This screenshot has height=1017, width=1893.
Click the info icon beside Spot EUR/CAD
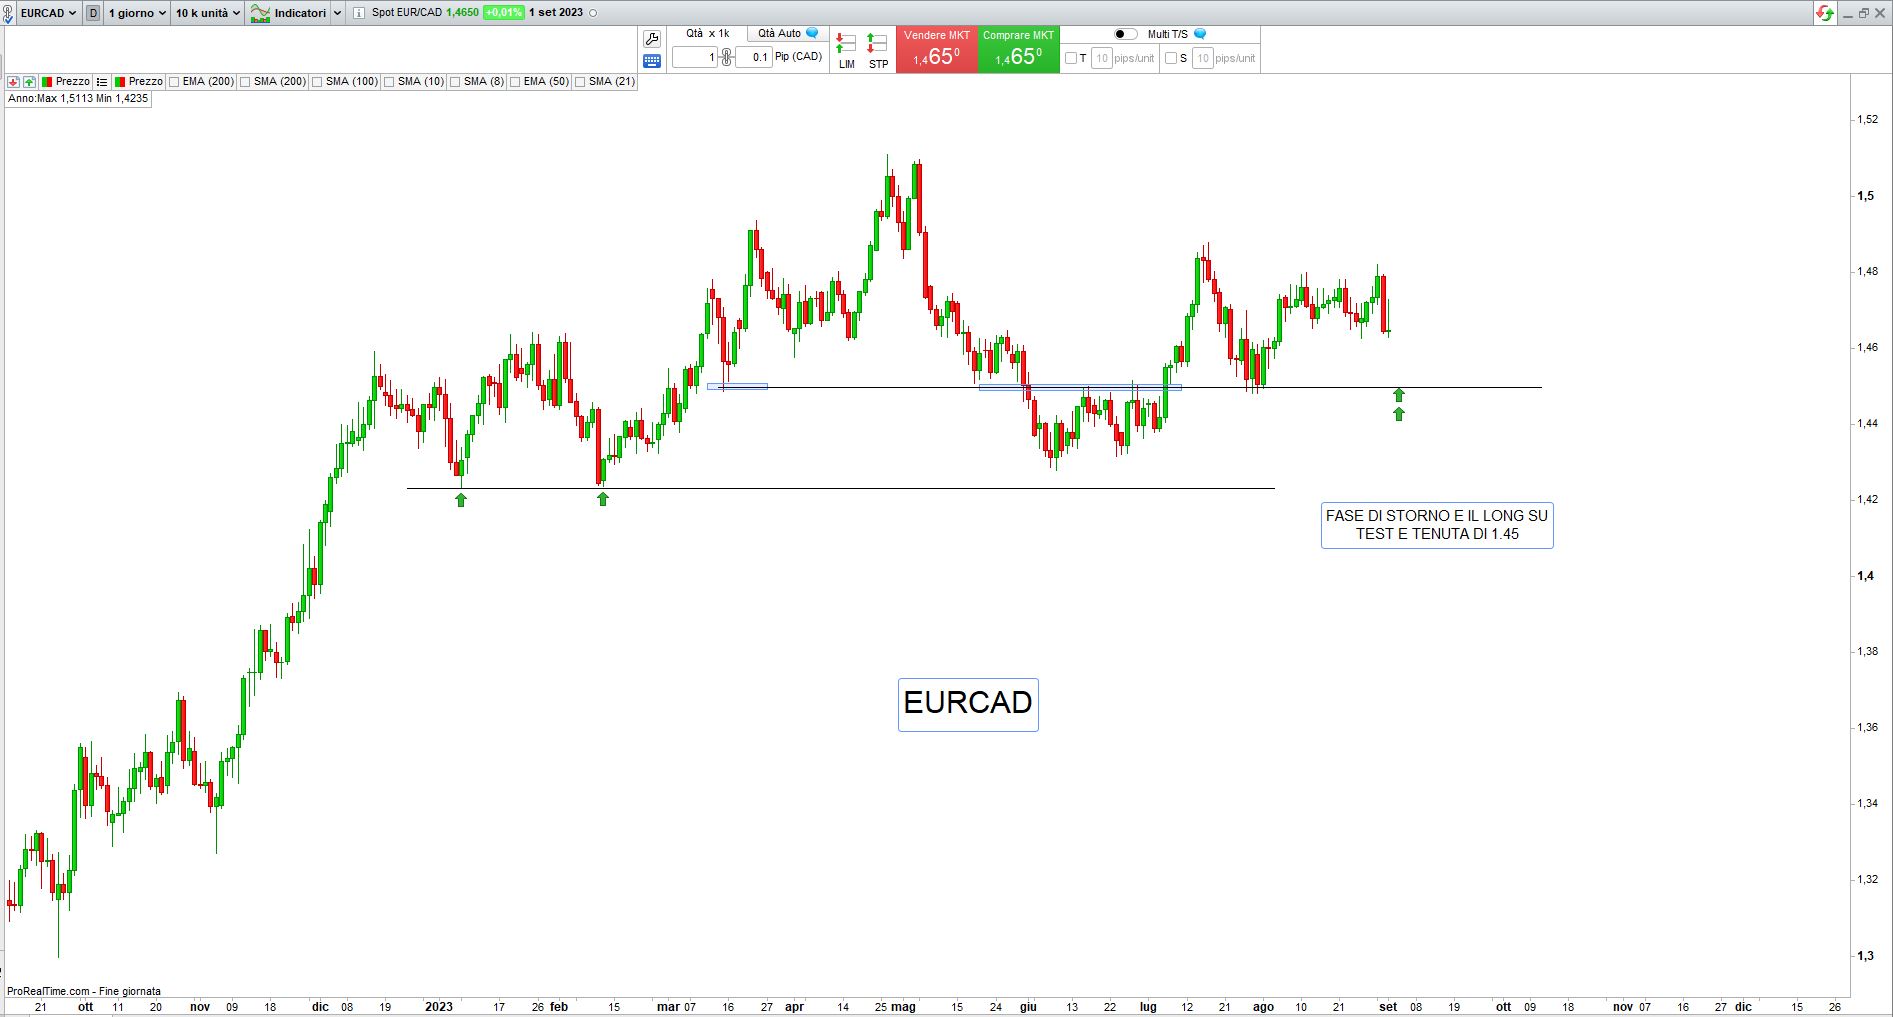pos(359,13)
